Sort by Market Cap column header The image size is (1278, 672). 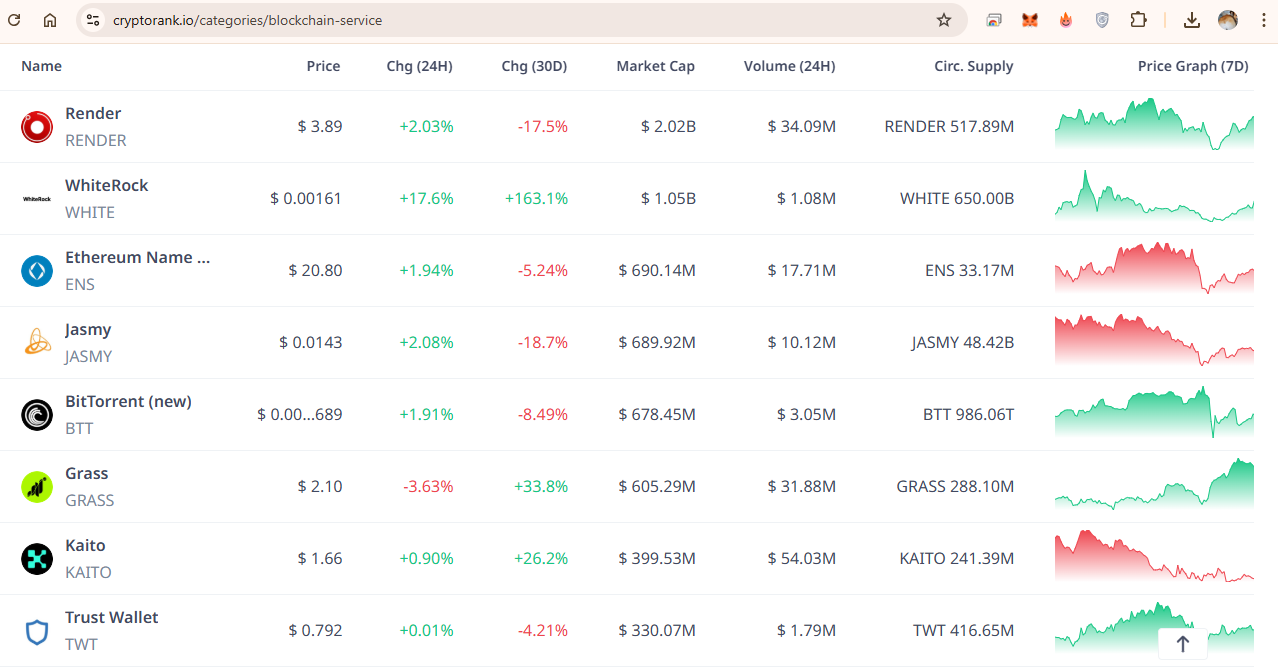(x=656, y=66)
